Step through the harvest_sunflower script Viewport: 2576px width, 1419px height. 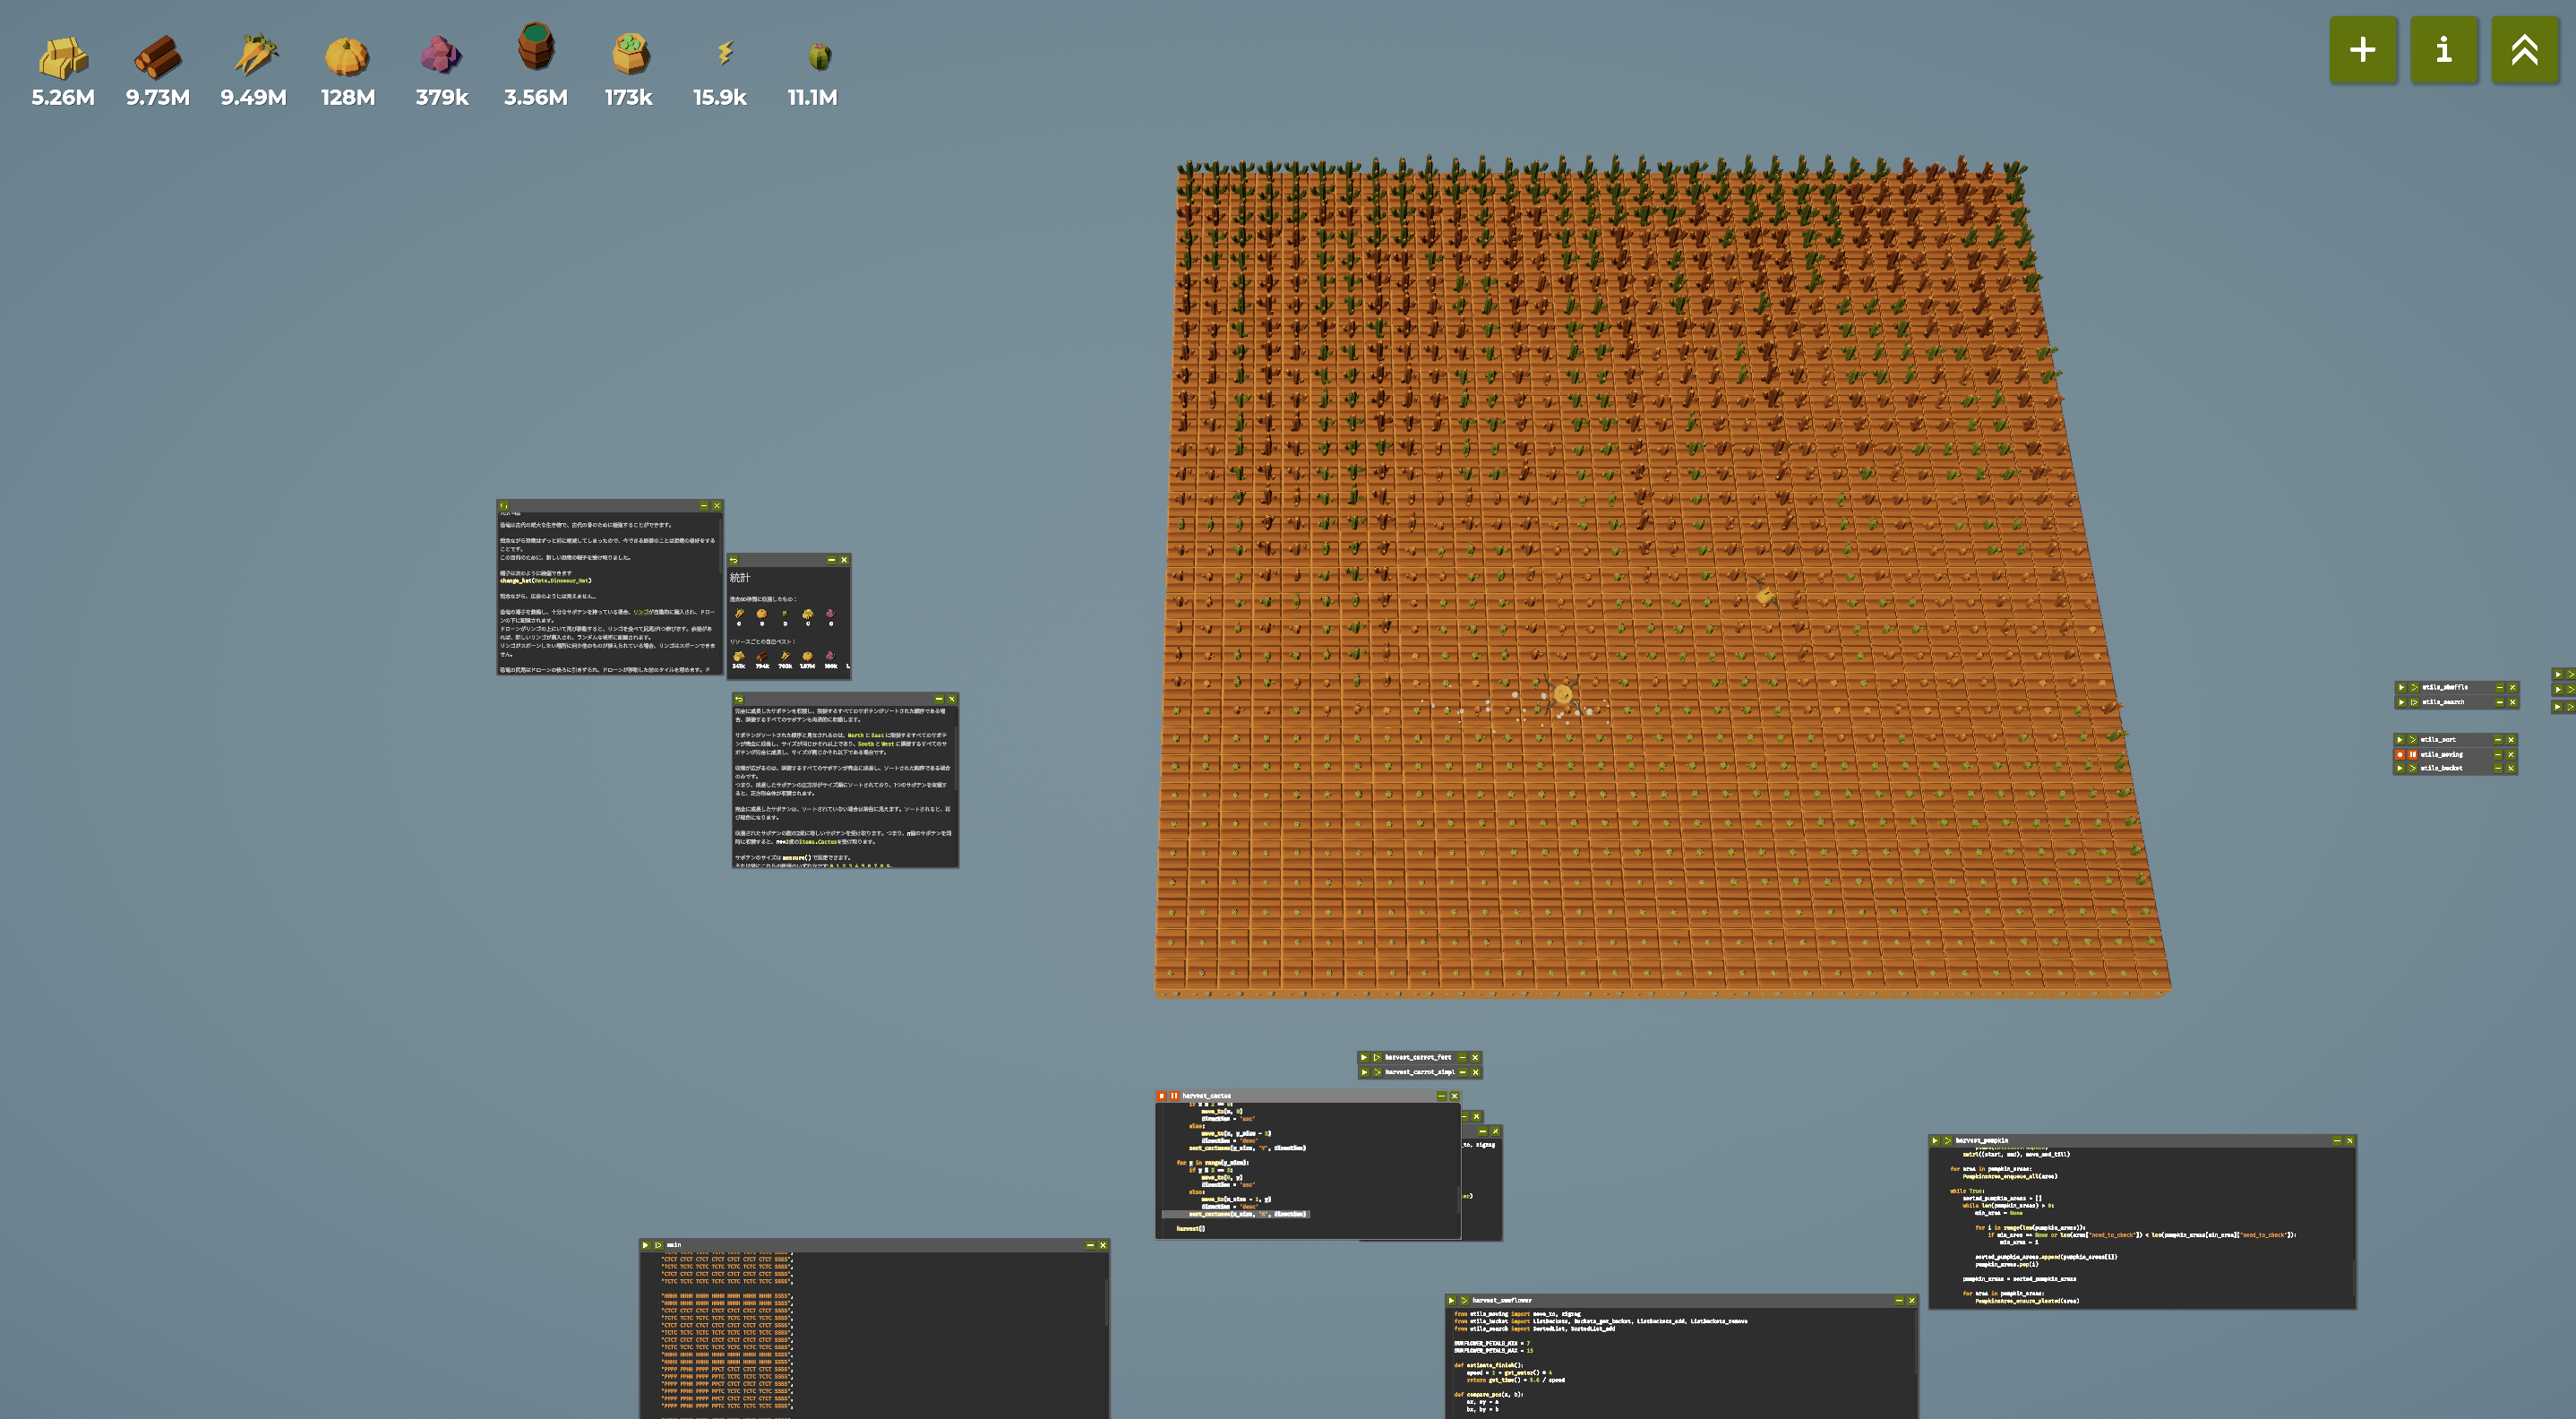pos(1464,1301)
